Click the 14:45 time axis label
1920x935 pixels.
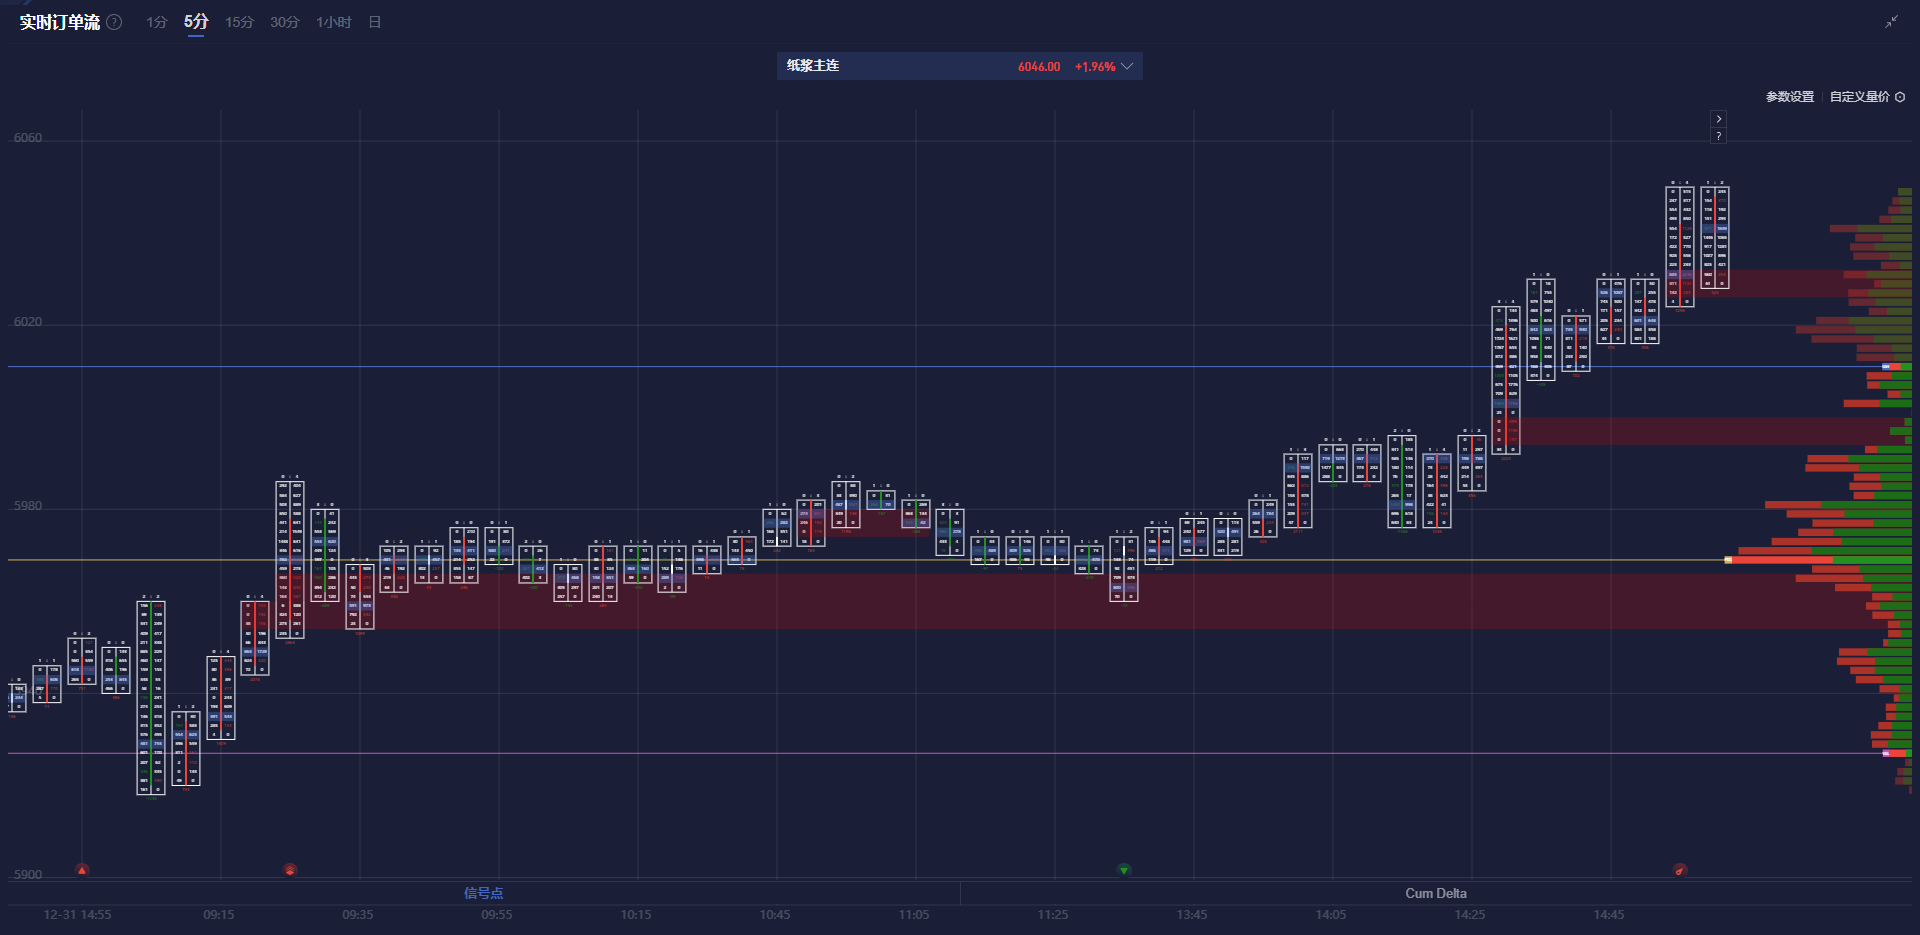[x=1609, y=915]
